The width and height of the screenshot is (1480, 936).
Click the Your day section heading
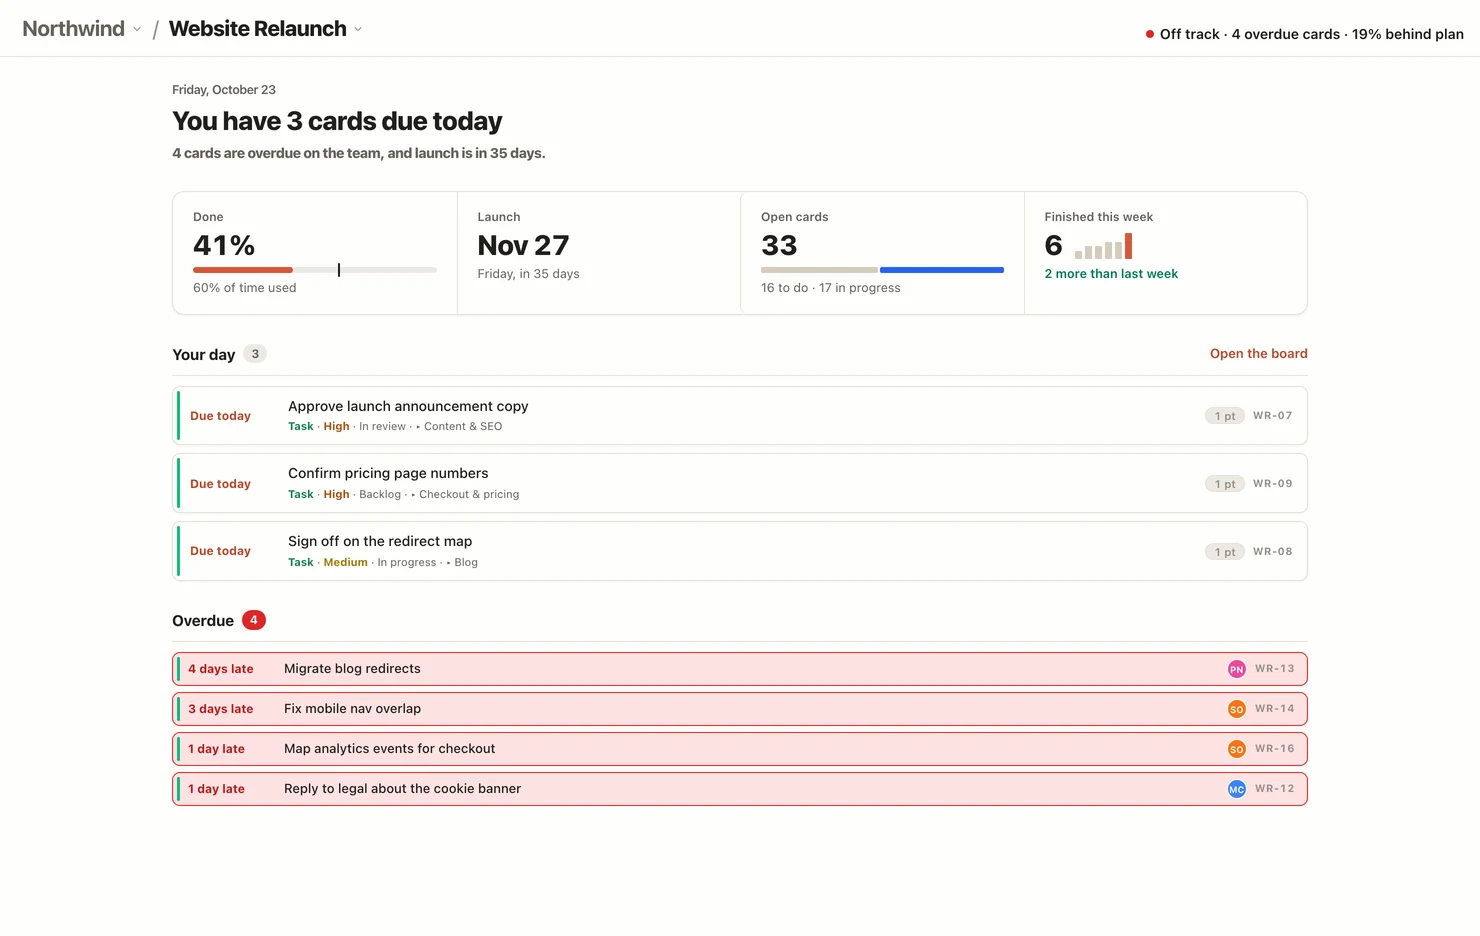(203, 355)
